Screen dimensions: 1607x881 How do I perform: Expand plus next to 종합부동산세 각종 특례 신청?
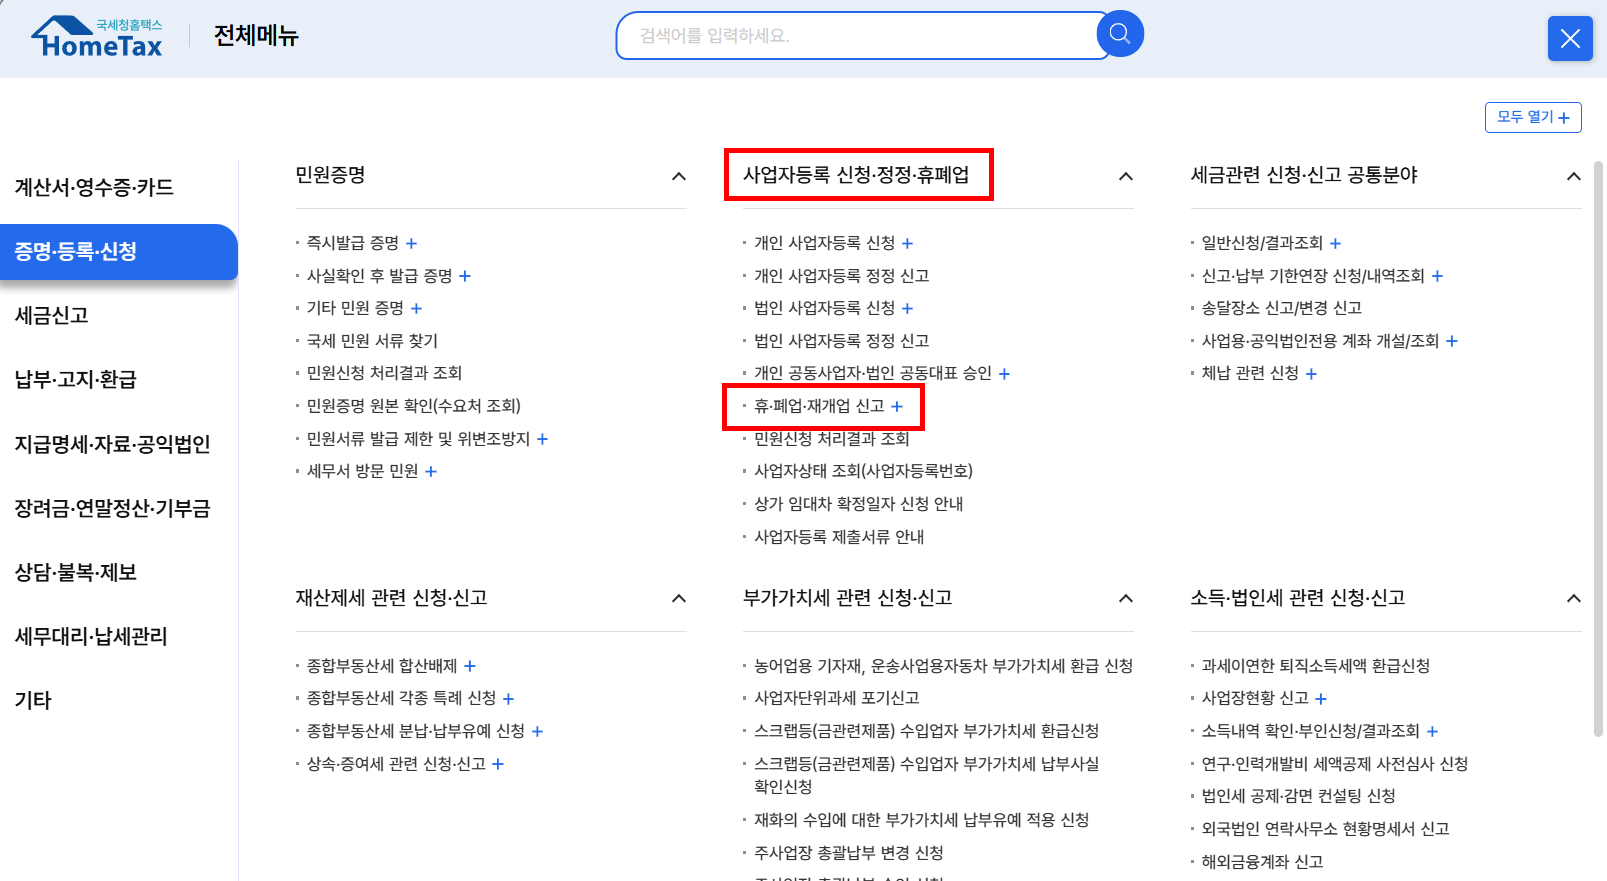click(x=508, y=699)
